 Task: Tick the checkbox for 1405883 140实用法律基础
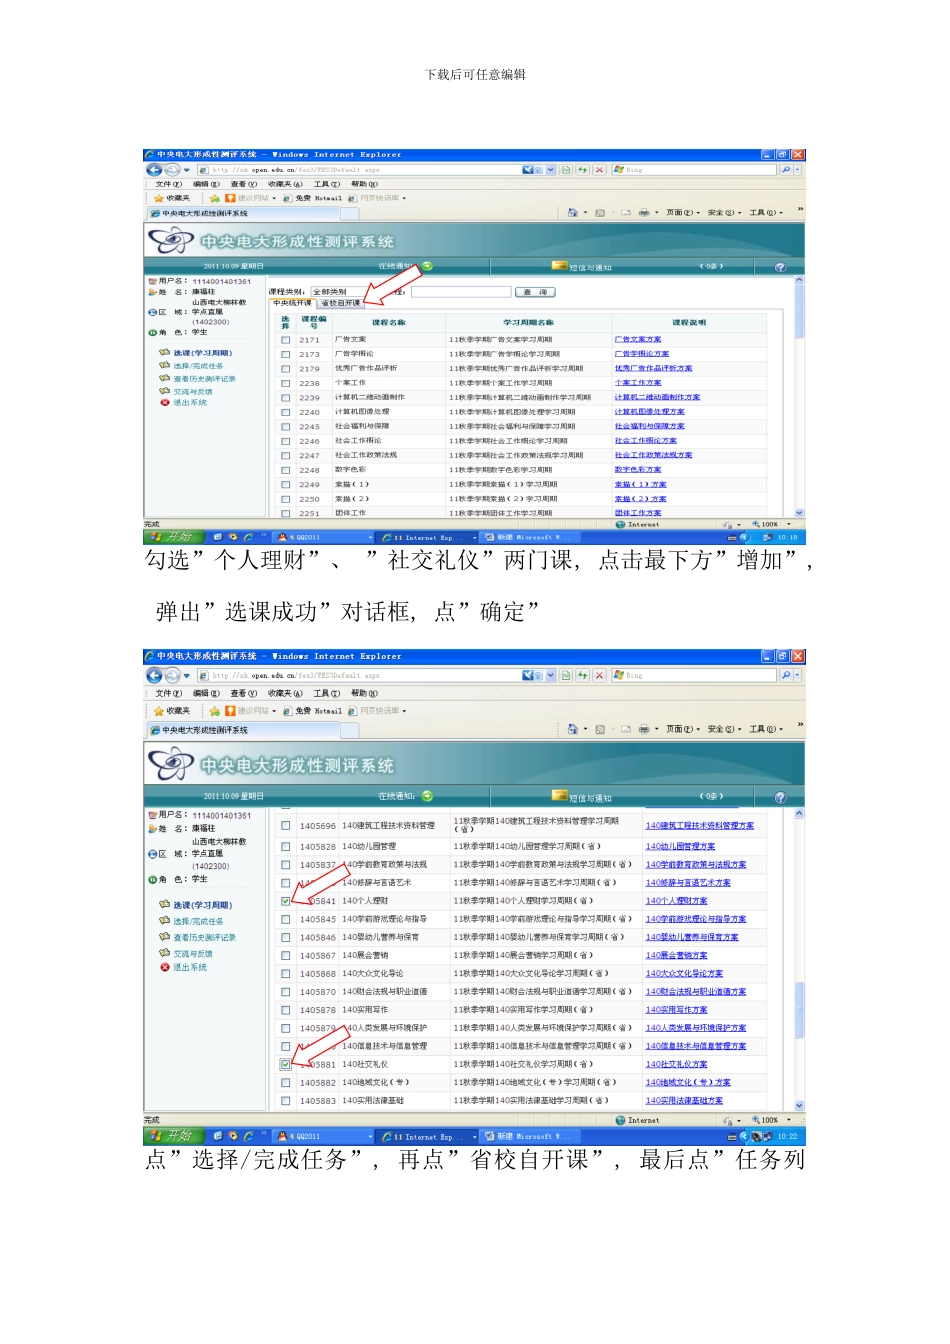(286, 1101)
